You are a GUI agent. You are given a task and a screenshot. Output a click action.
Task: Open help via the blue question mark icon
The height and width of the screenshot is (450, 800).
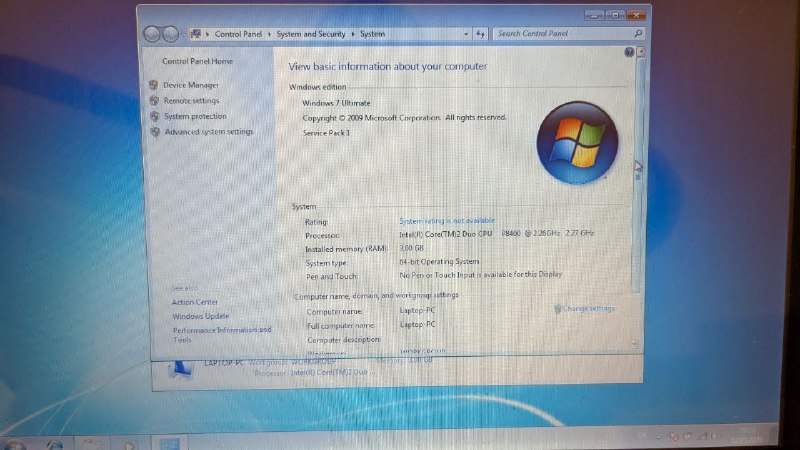click(x=629, y=52)
